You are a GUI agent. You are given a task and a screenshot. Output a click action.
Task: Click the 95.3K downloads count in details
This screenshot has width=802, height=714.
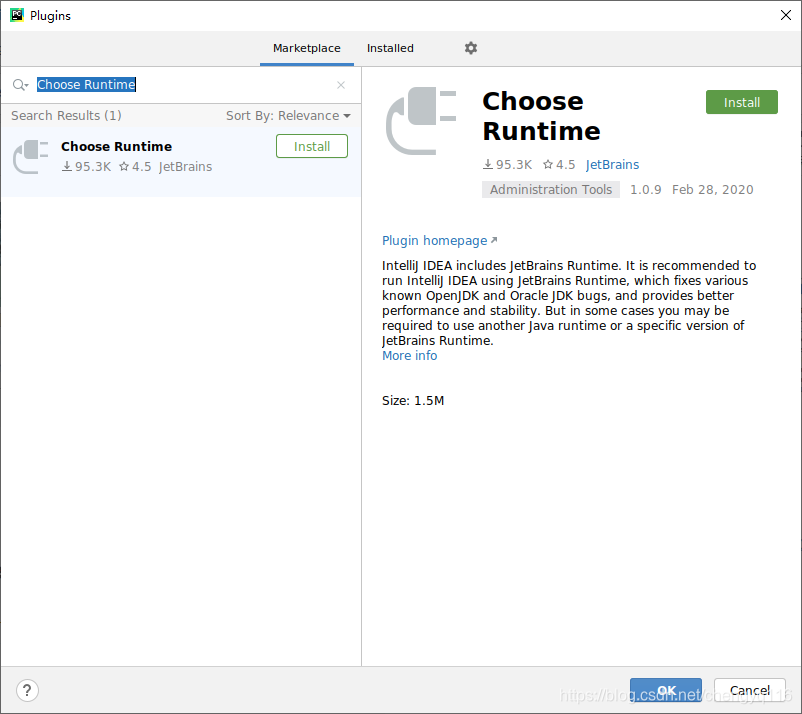[507, 165]
